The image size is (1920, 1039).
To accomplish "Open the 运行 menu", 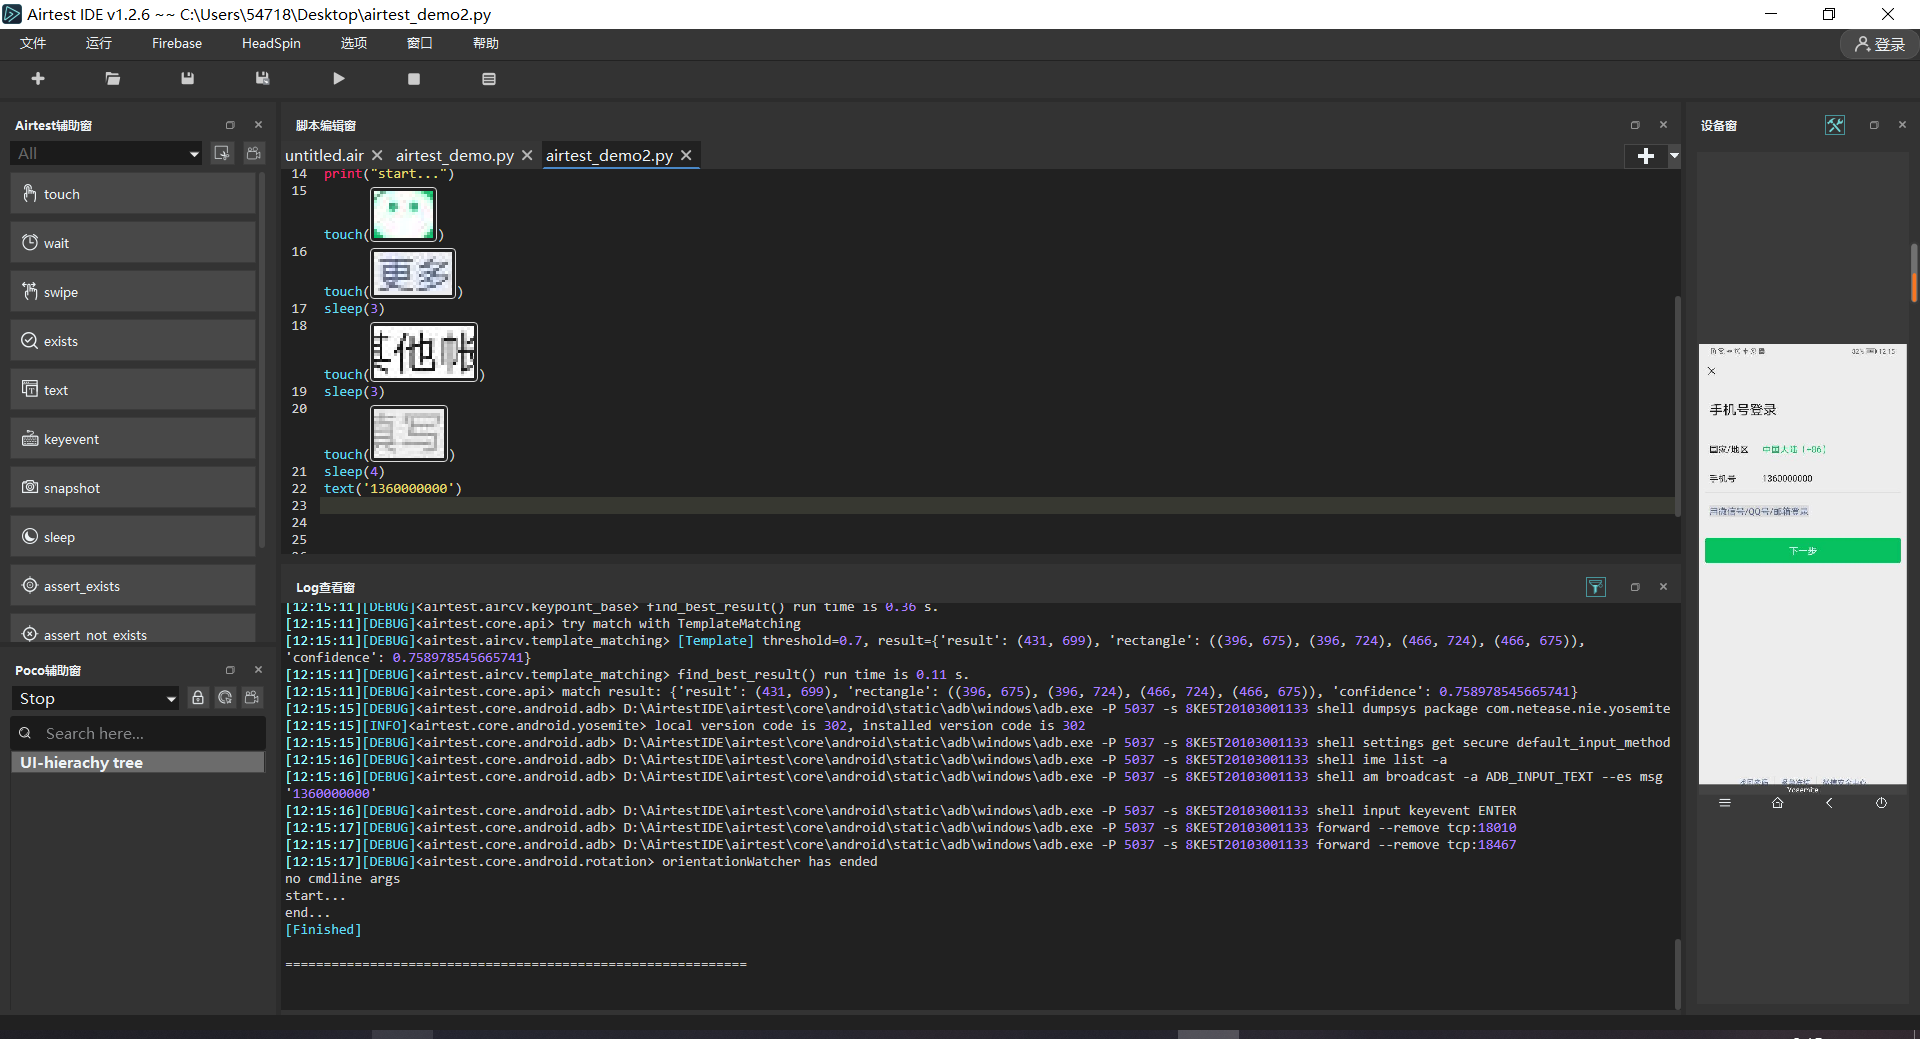I will click(99, 43).
